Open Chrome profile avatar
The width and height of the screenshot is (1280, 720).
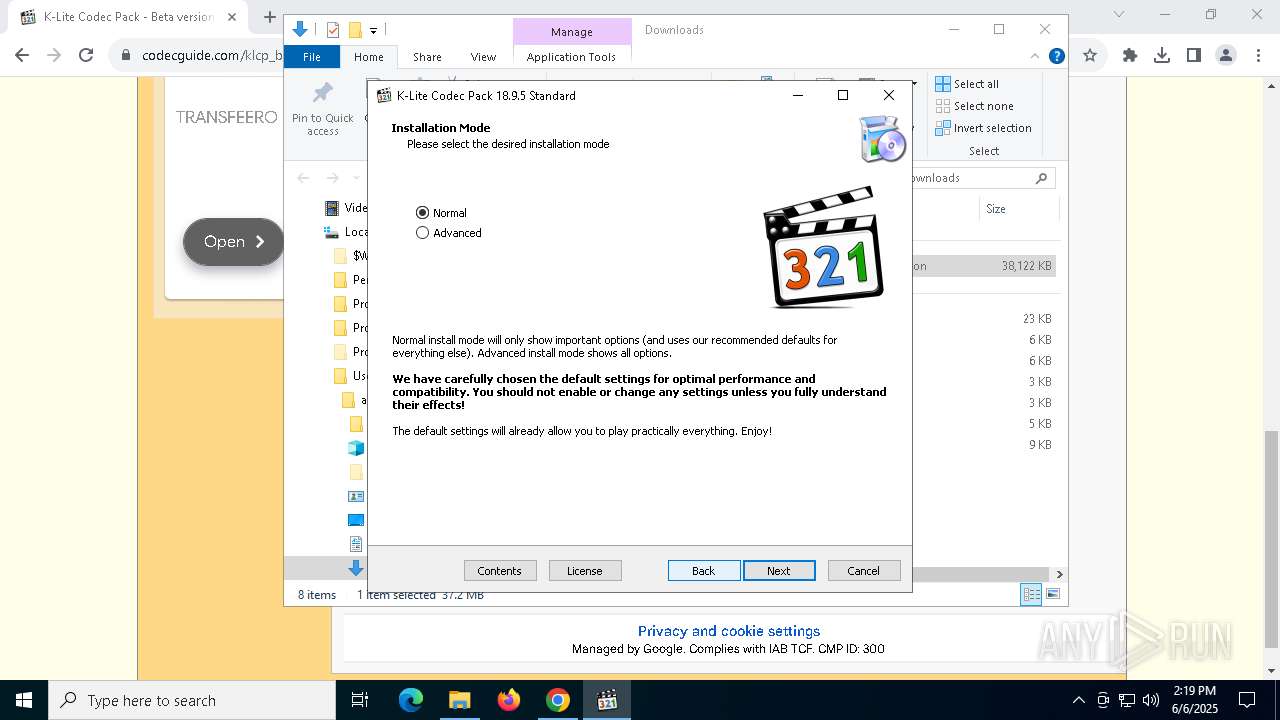coord(1226,56)
